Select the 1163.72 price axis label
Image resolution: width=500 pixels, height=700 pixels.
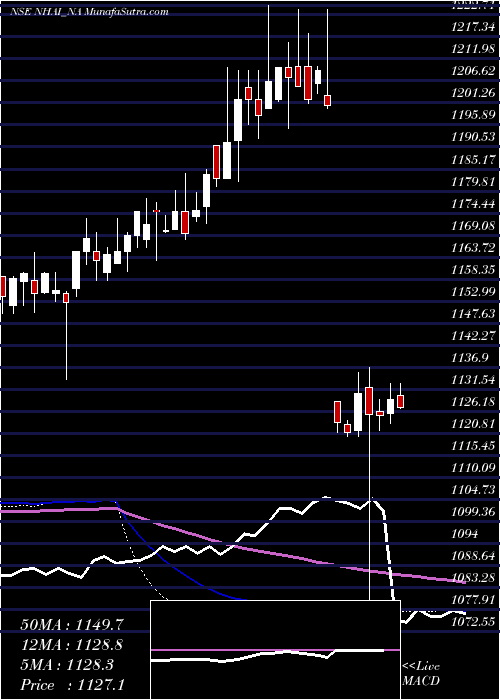click(x=472, y=248)
